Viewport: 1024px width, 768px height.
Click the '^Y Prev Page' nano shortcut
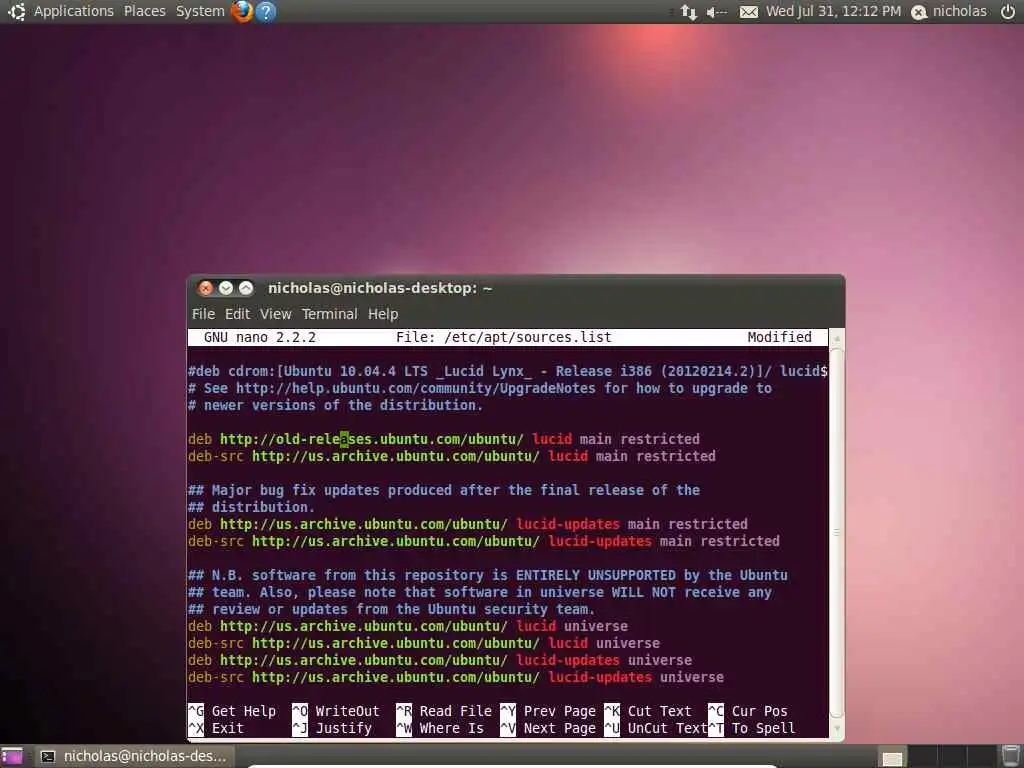click(548, 711)
